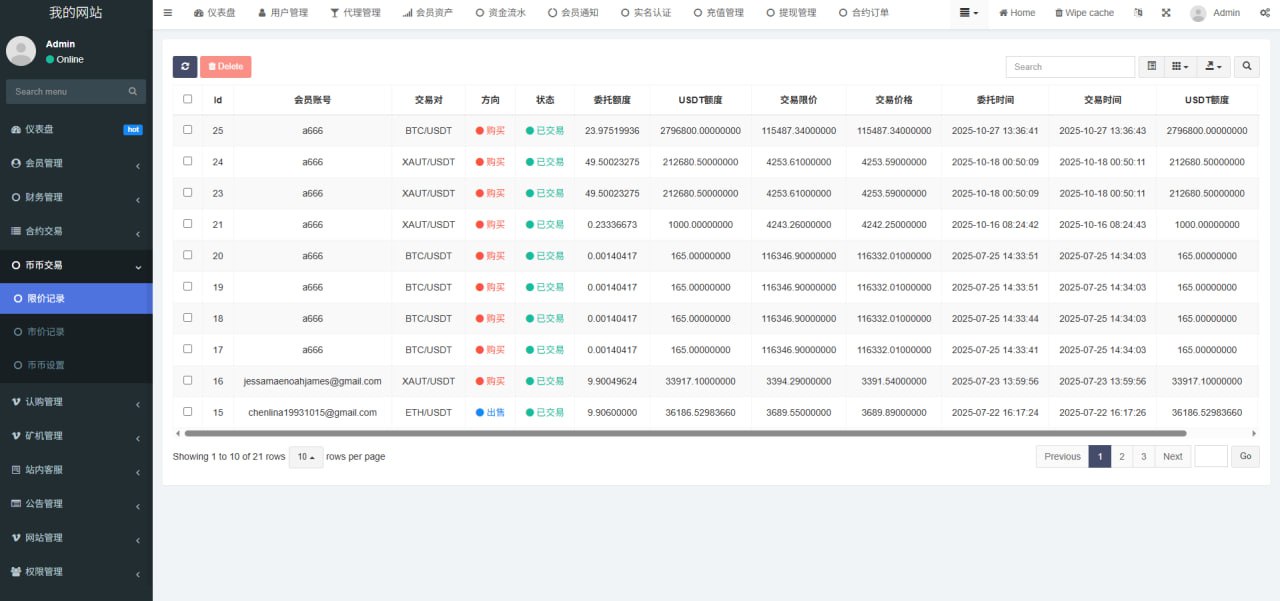Click the Wipe cache link
1280x601 pixels.
click(x=1084, y=13)
